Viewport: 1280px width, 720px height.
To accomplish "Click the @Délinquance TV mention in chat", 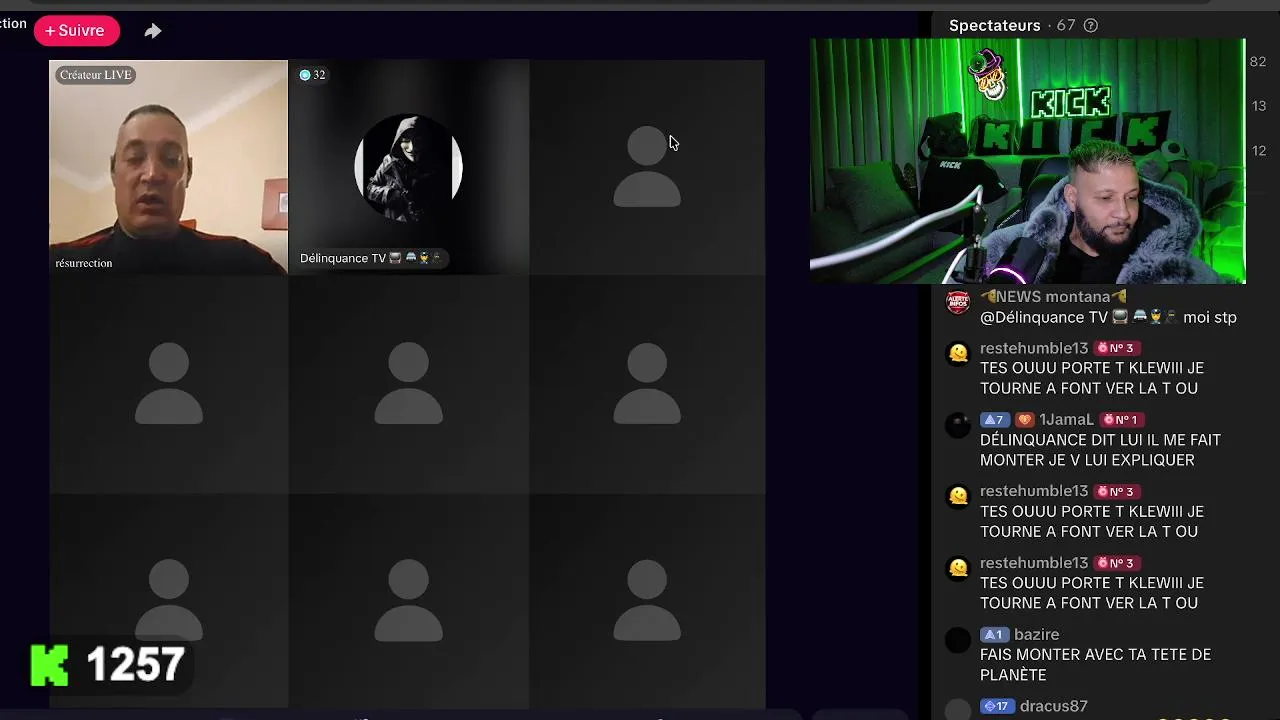I will click(x=1079, y=317).
